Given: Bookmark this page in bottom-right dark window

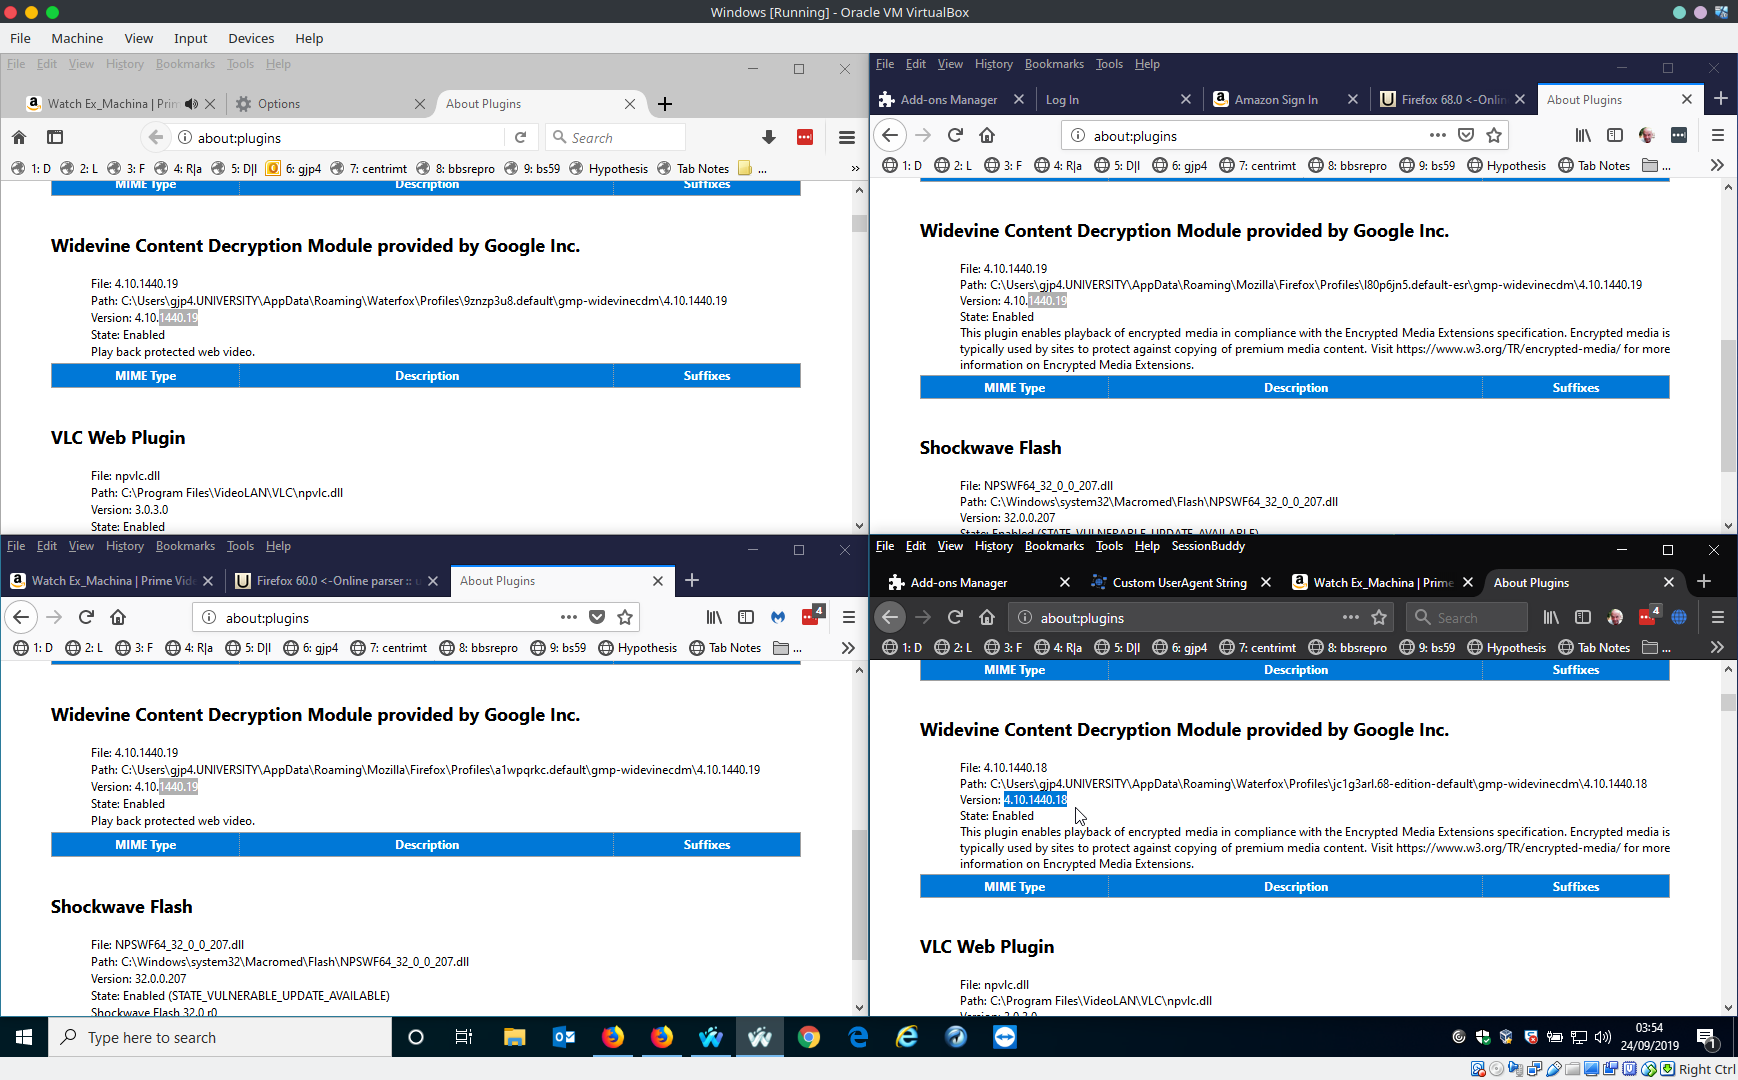Looking at the screenshot, I should [x=1379, y=617].
